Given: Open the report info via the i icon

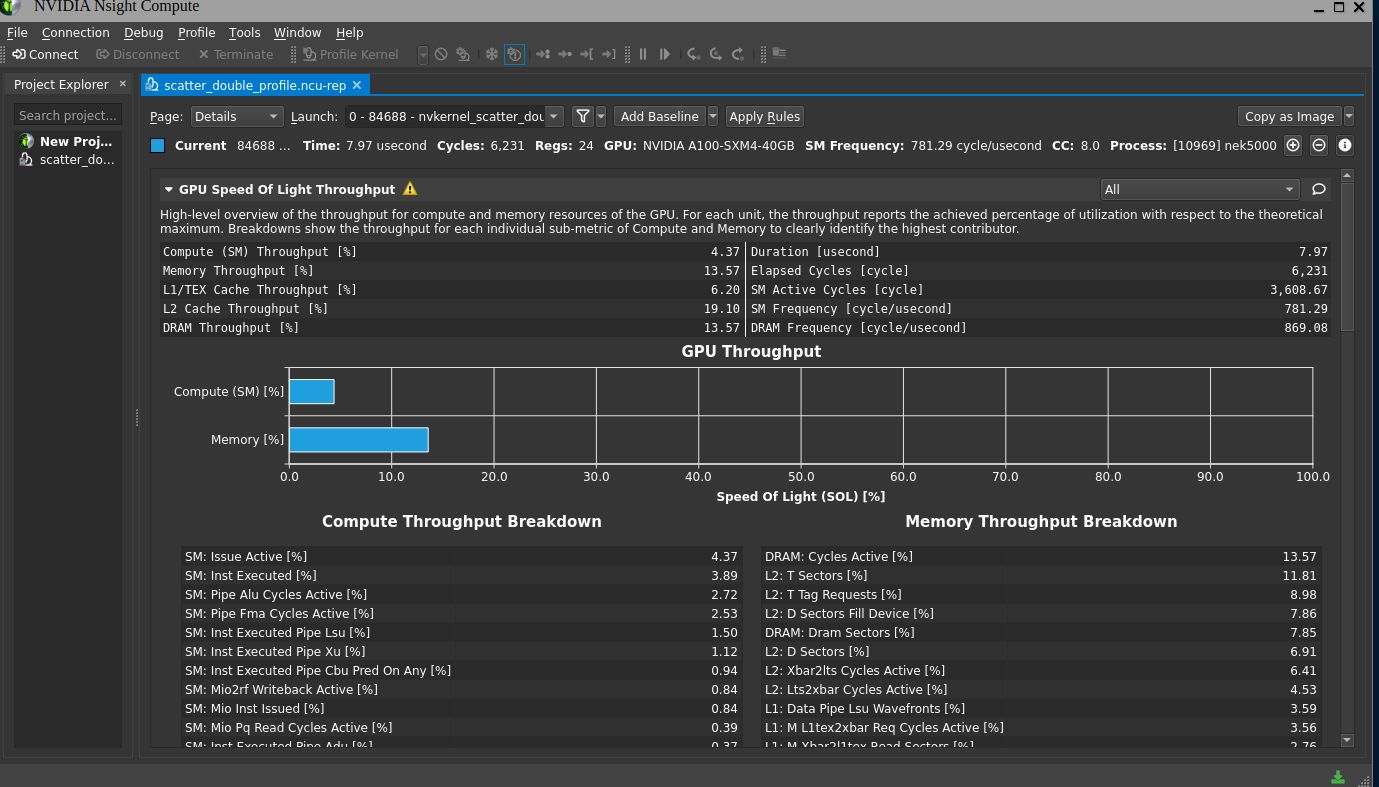Looking at the screenshot, I should point(1344,145).
